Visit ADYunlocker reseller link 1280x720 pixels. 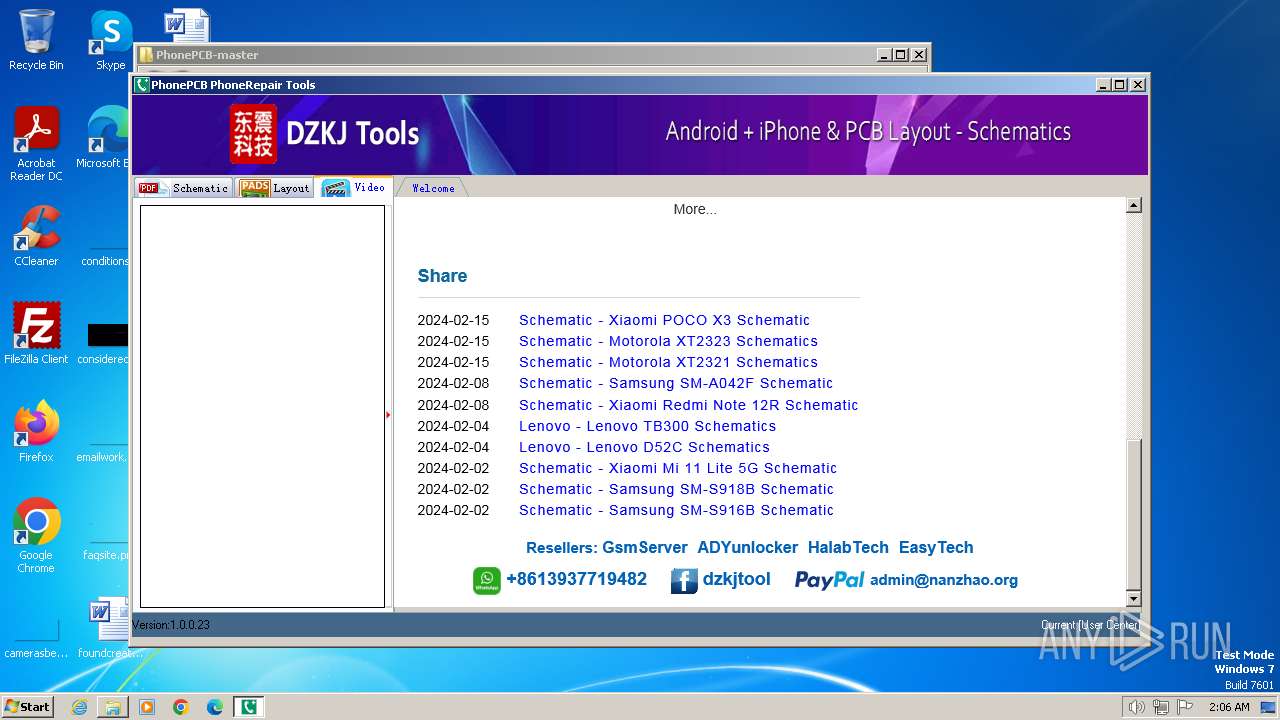pyautogui.click(x=748, y=547)
